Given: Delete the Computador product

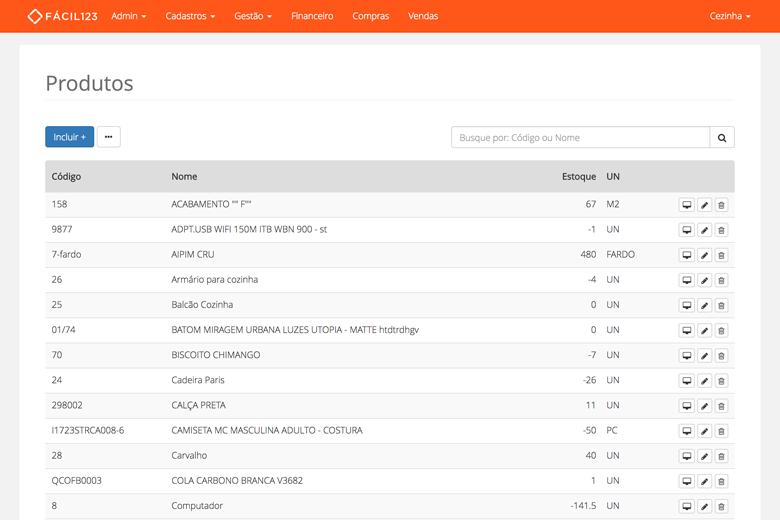Looking at the screenshot, I should coord(721,506).
